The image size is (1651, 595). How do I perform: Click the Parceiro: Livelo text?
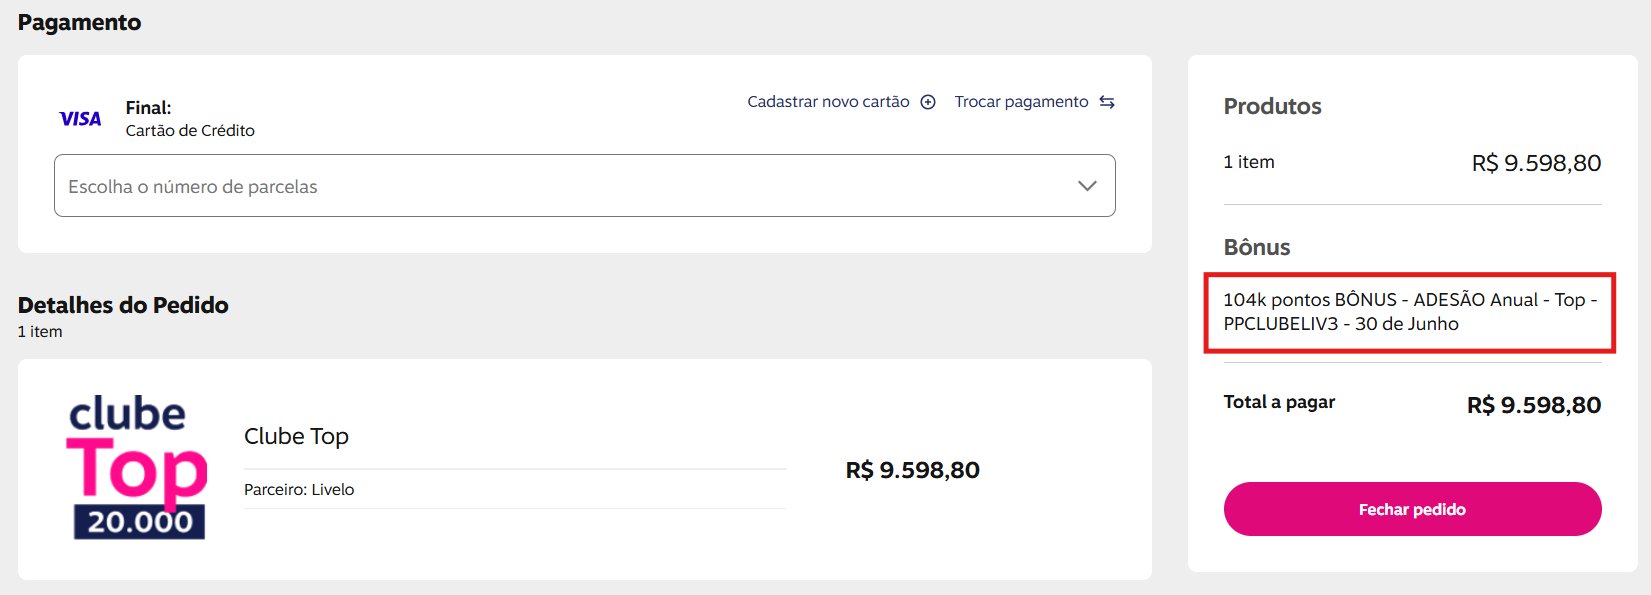[299, 490]
